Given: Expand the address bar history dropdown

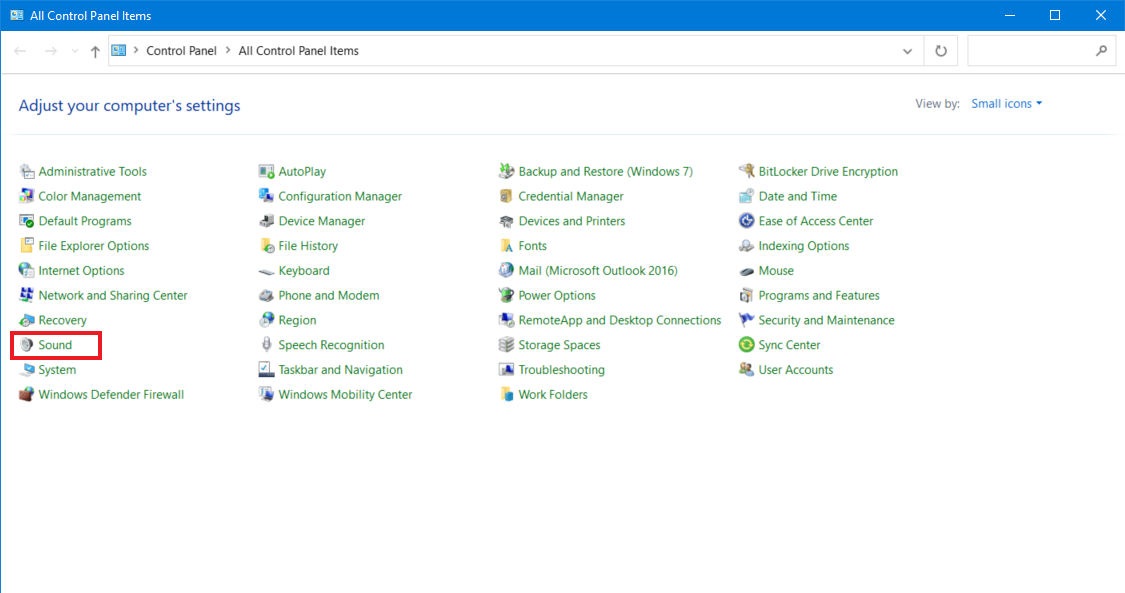Looking at the screenshot, I should tap(908, 51).
